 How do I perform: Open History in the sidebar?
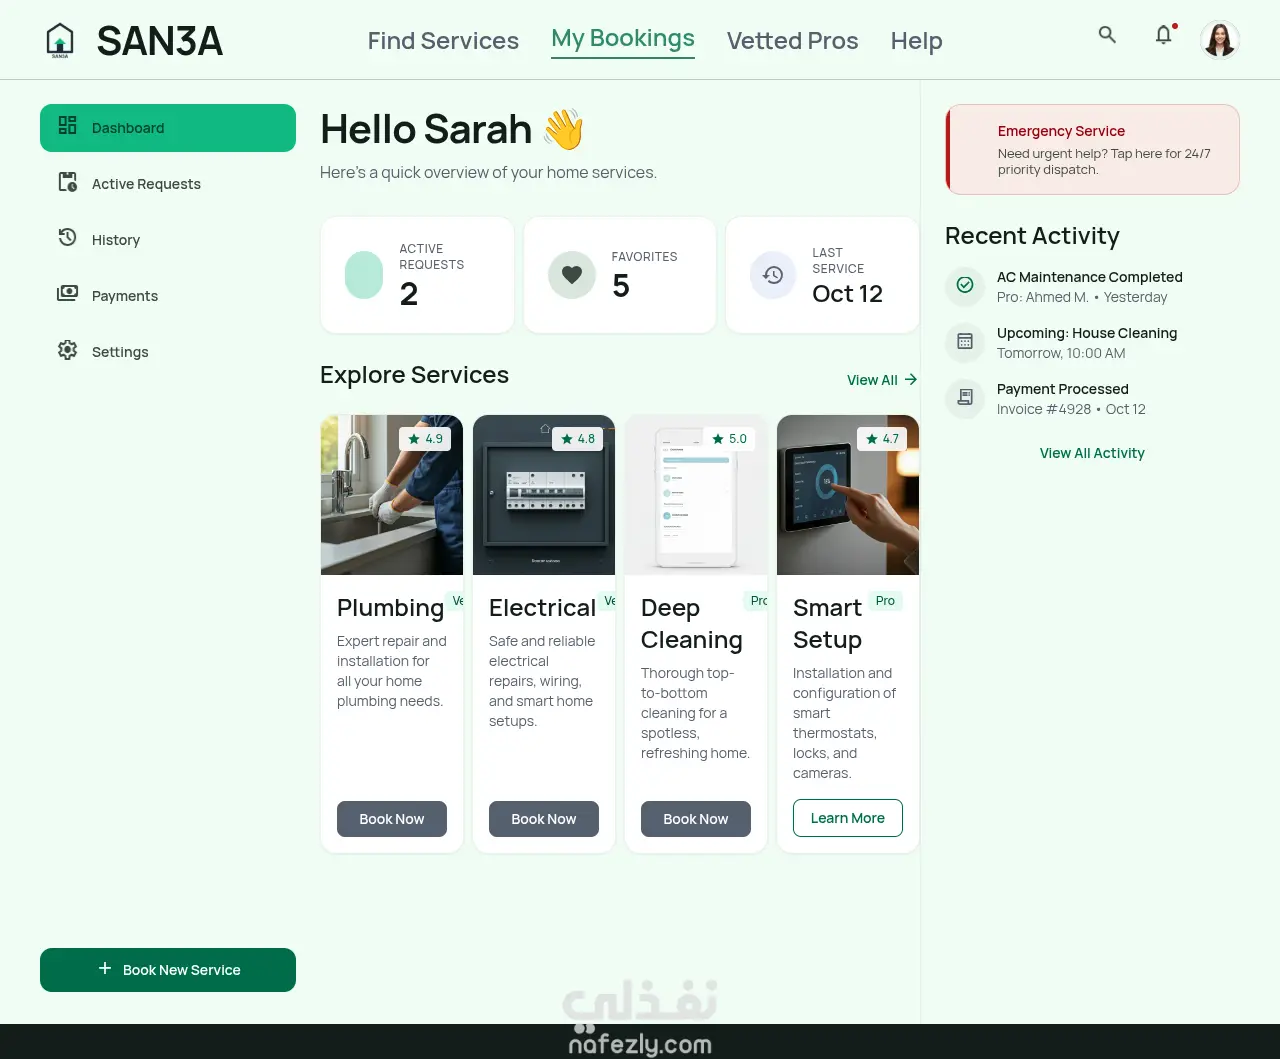168,240
